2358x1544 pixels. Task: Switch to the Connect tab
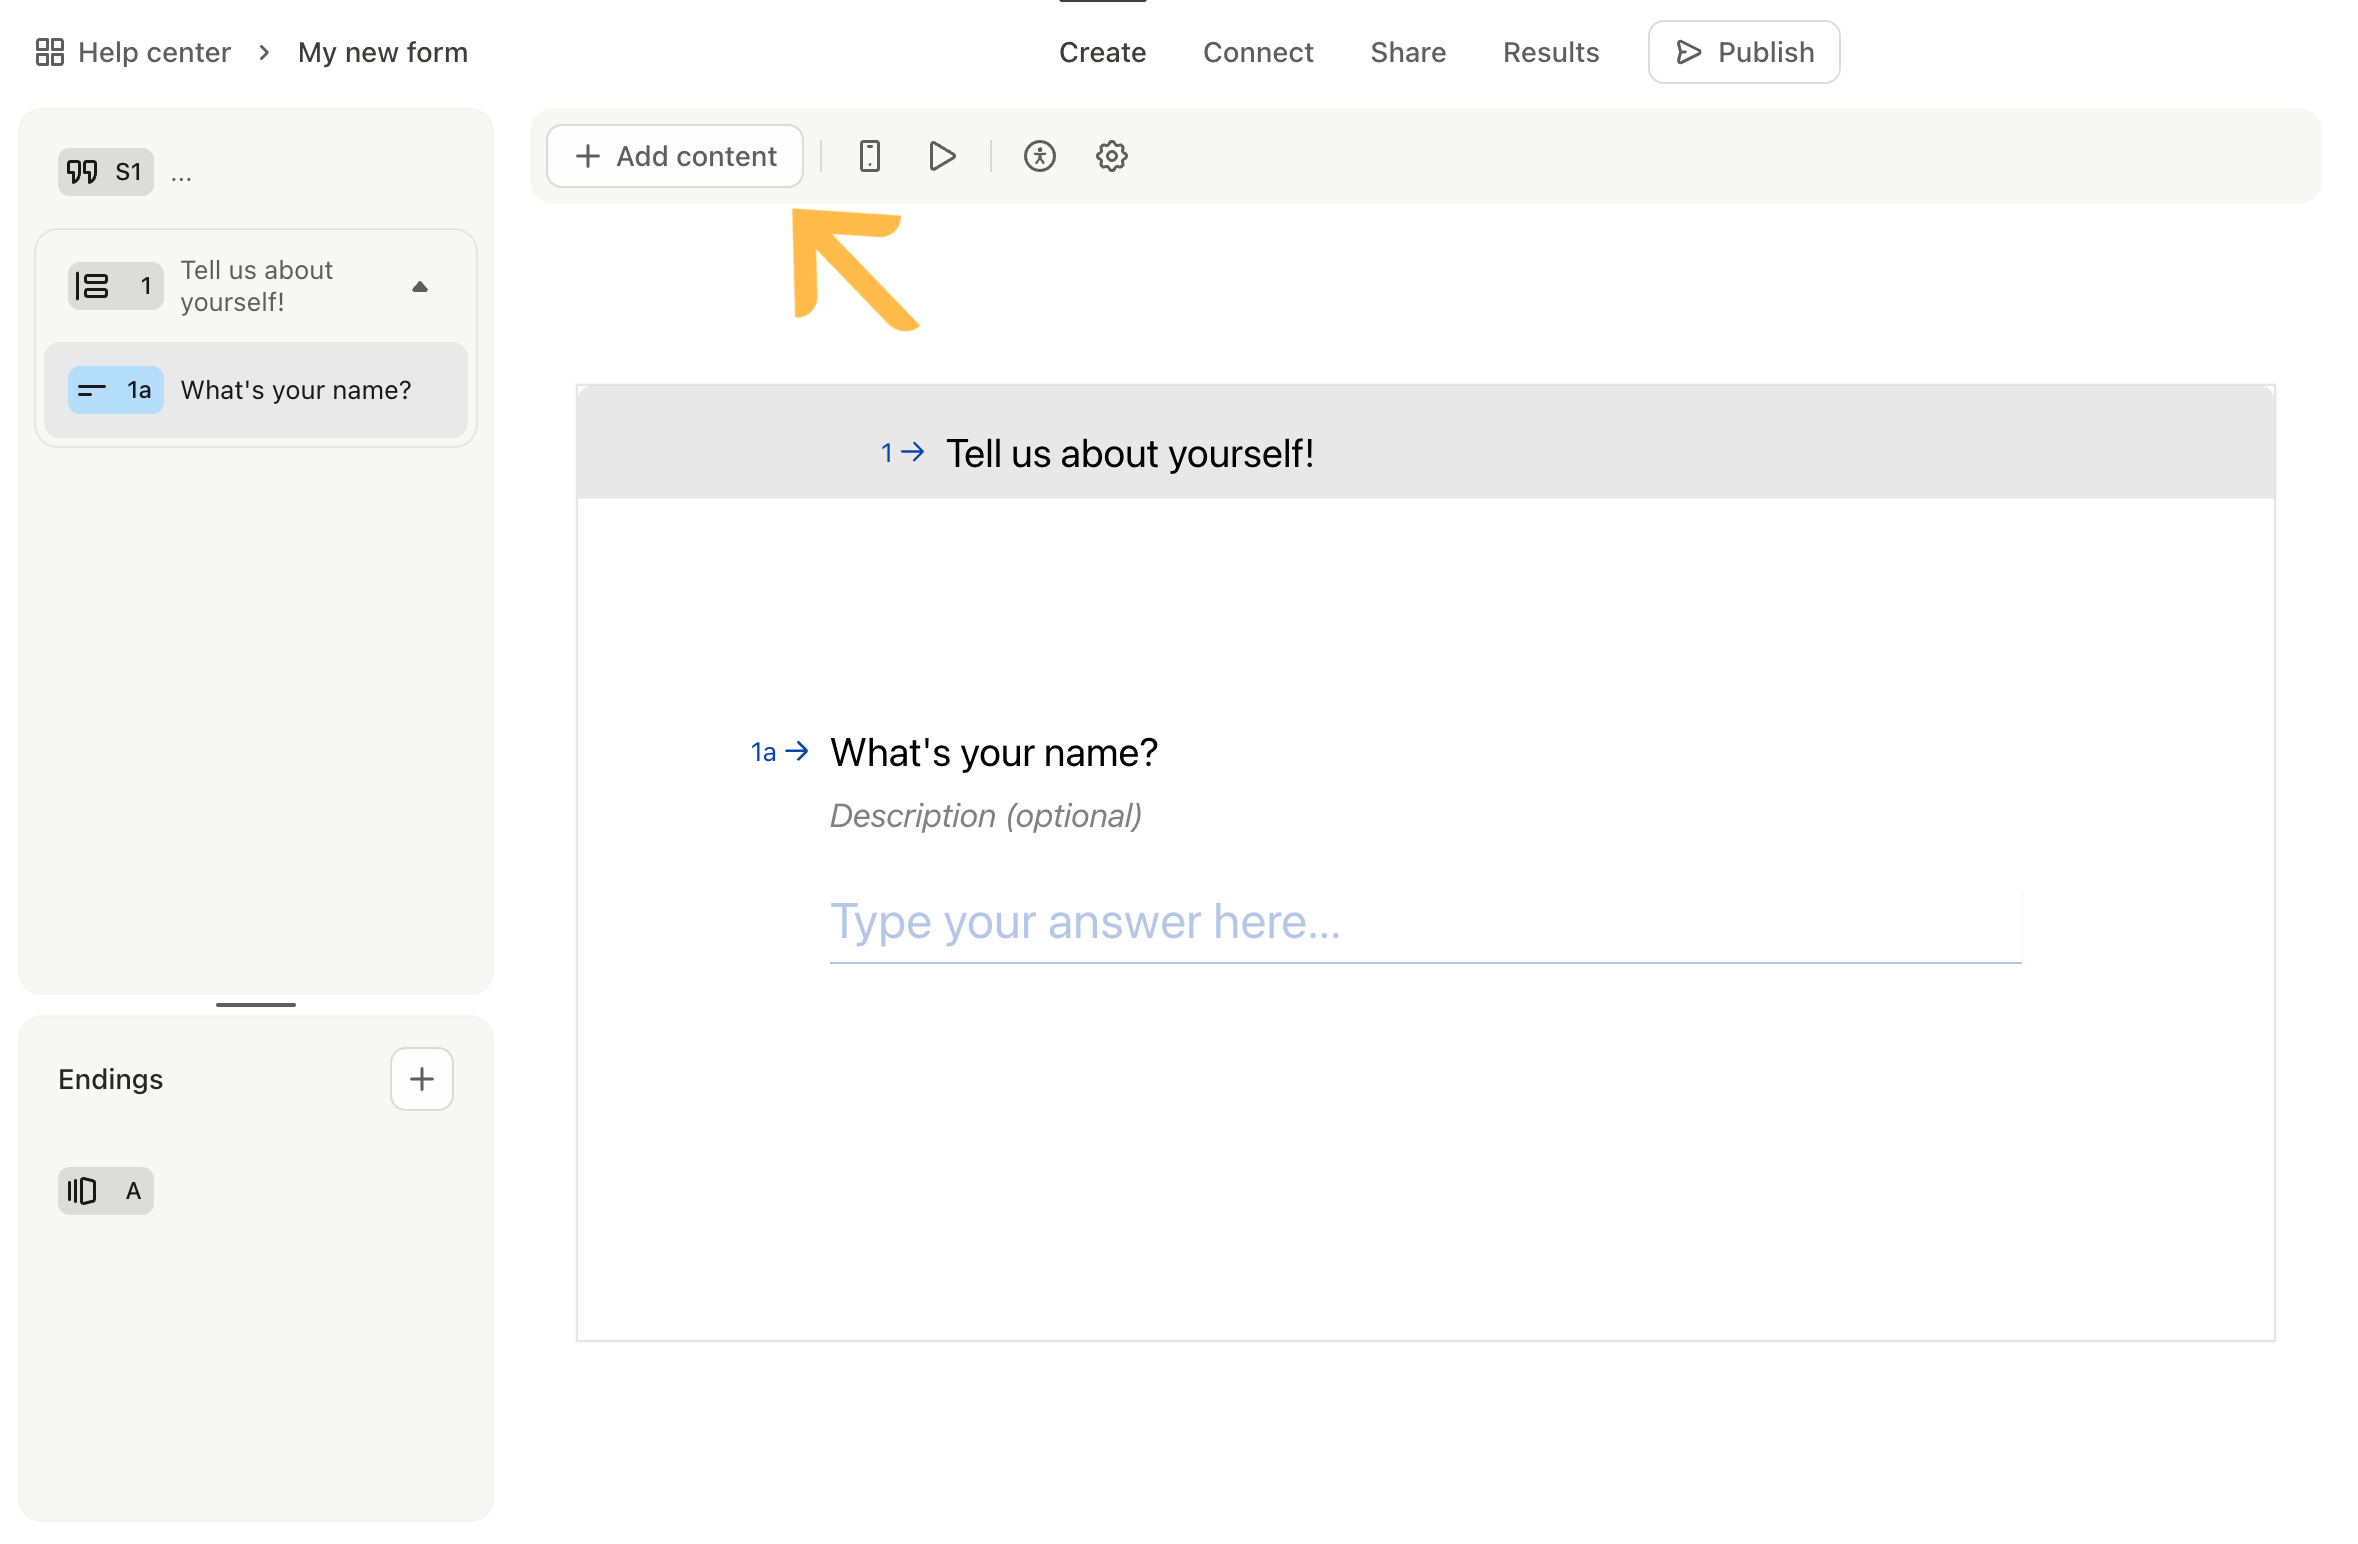(x=1257, y=52)
